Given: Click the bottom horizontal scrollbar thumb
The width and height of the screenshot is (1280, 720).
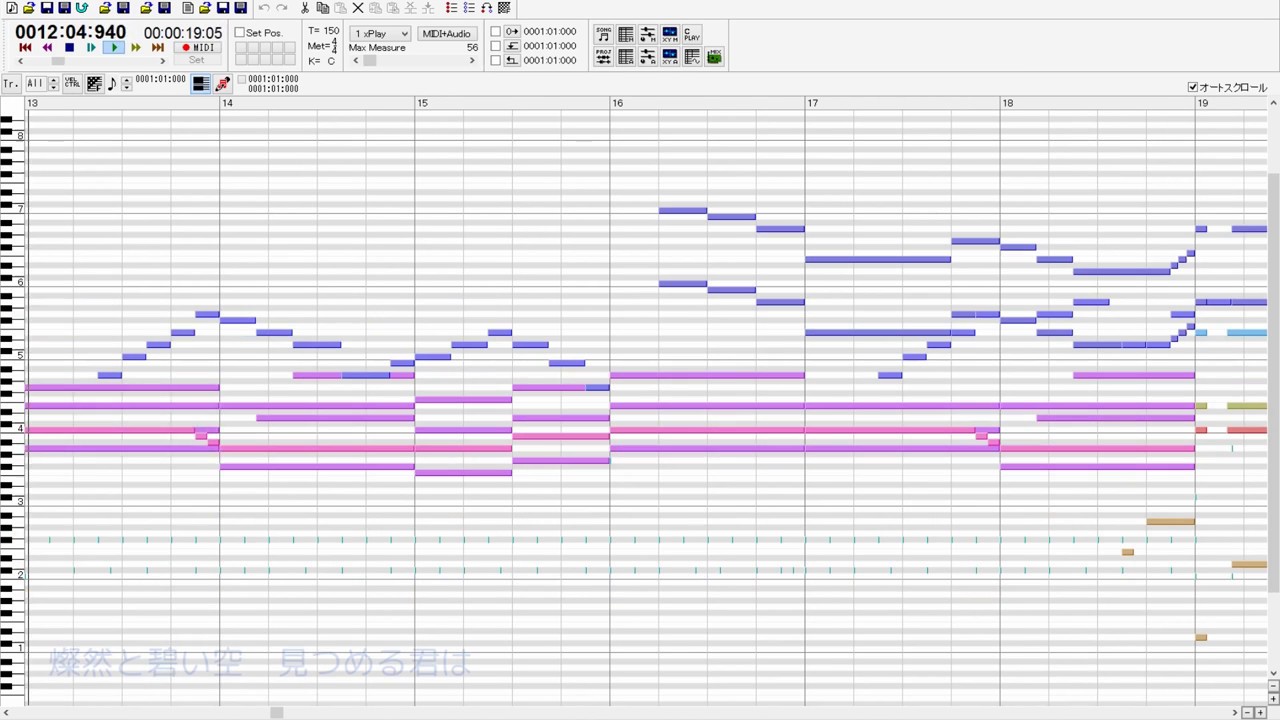Looking at the screenshot, I should [277, 713].
